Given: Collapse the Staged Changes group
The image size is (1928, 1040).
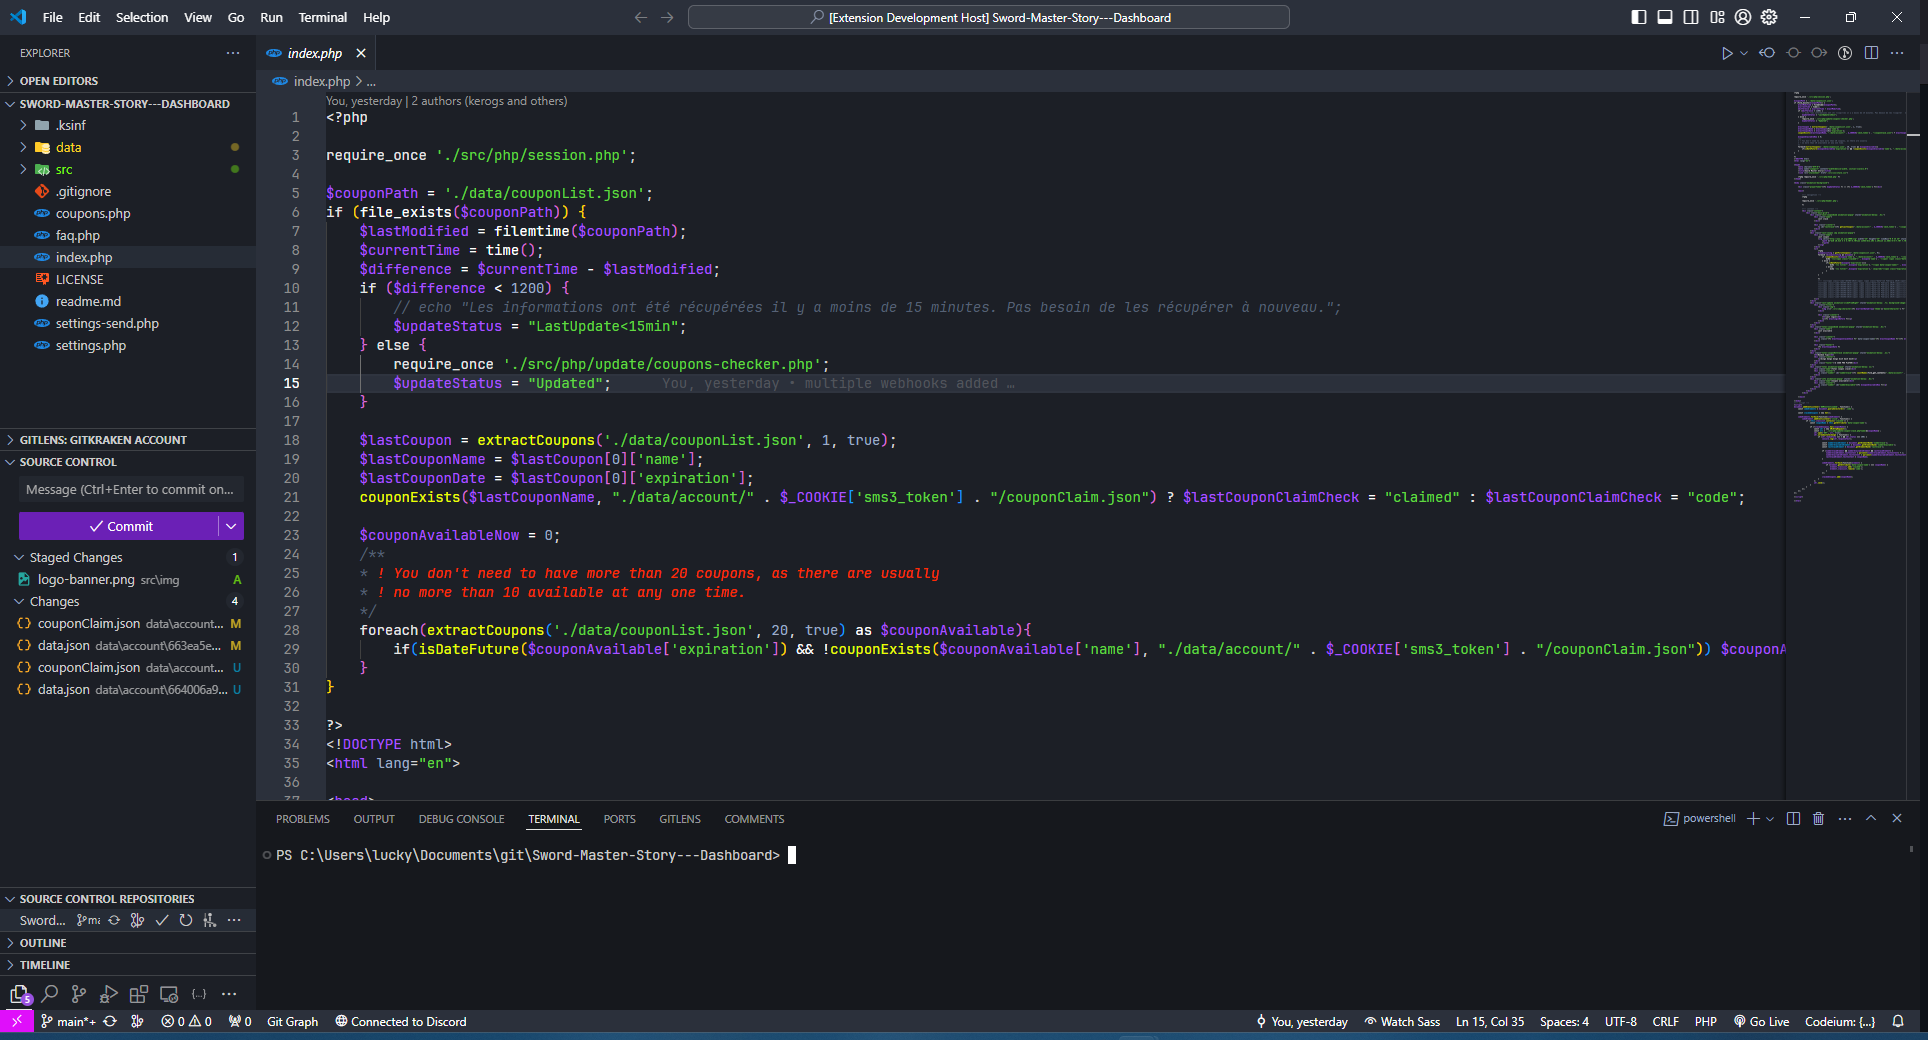Looking at the screenshot, I should 128,557.
